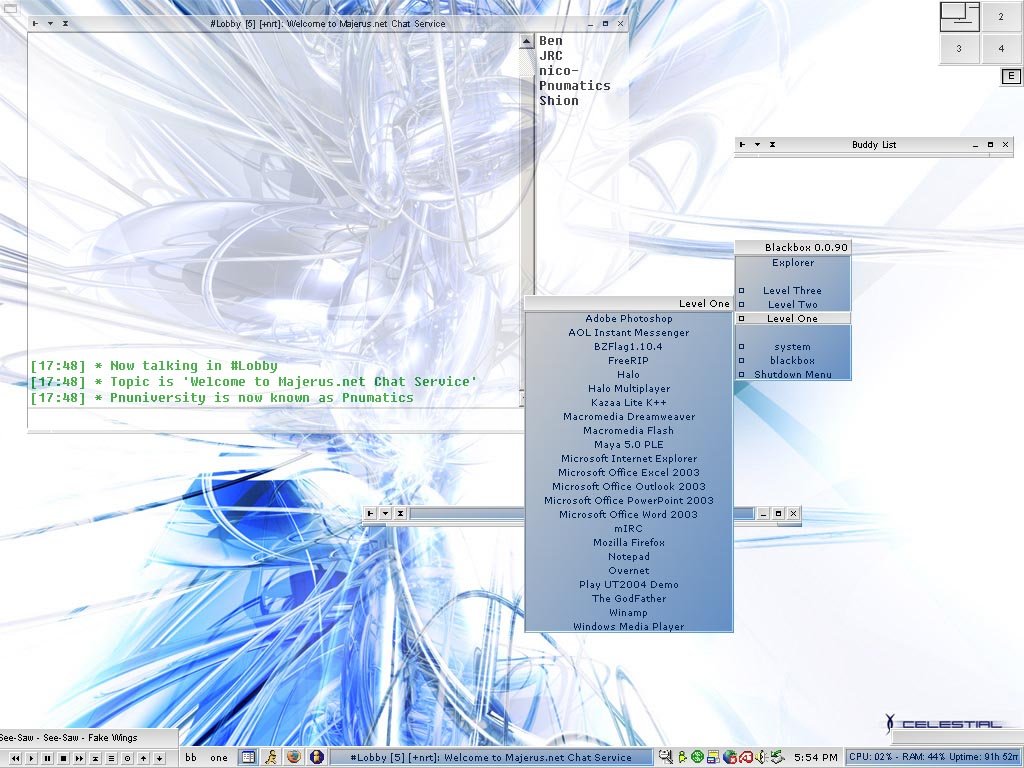Click the #Lobby chat task in the taskbar
1024x768 pixels.
click(x=490, y=758)
